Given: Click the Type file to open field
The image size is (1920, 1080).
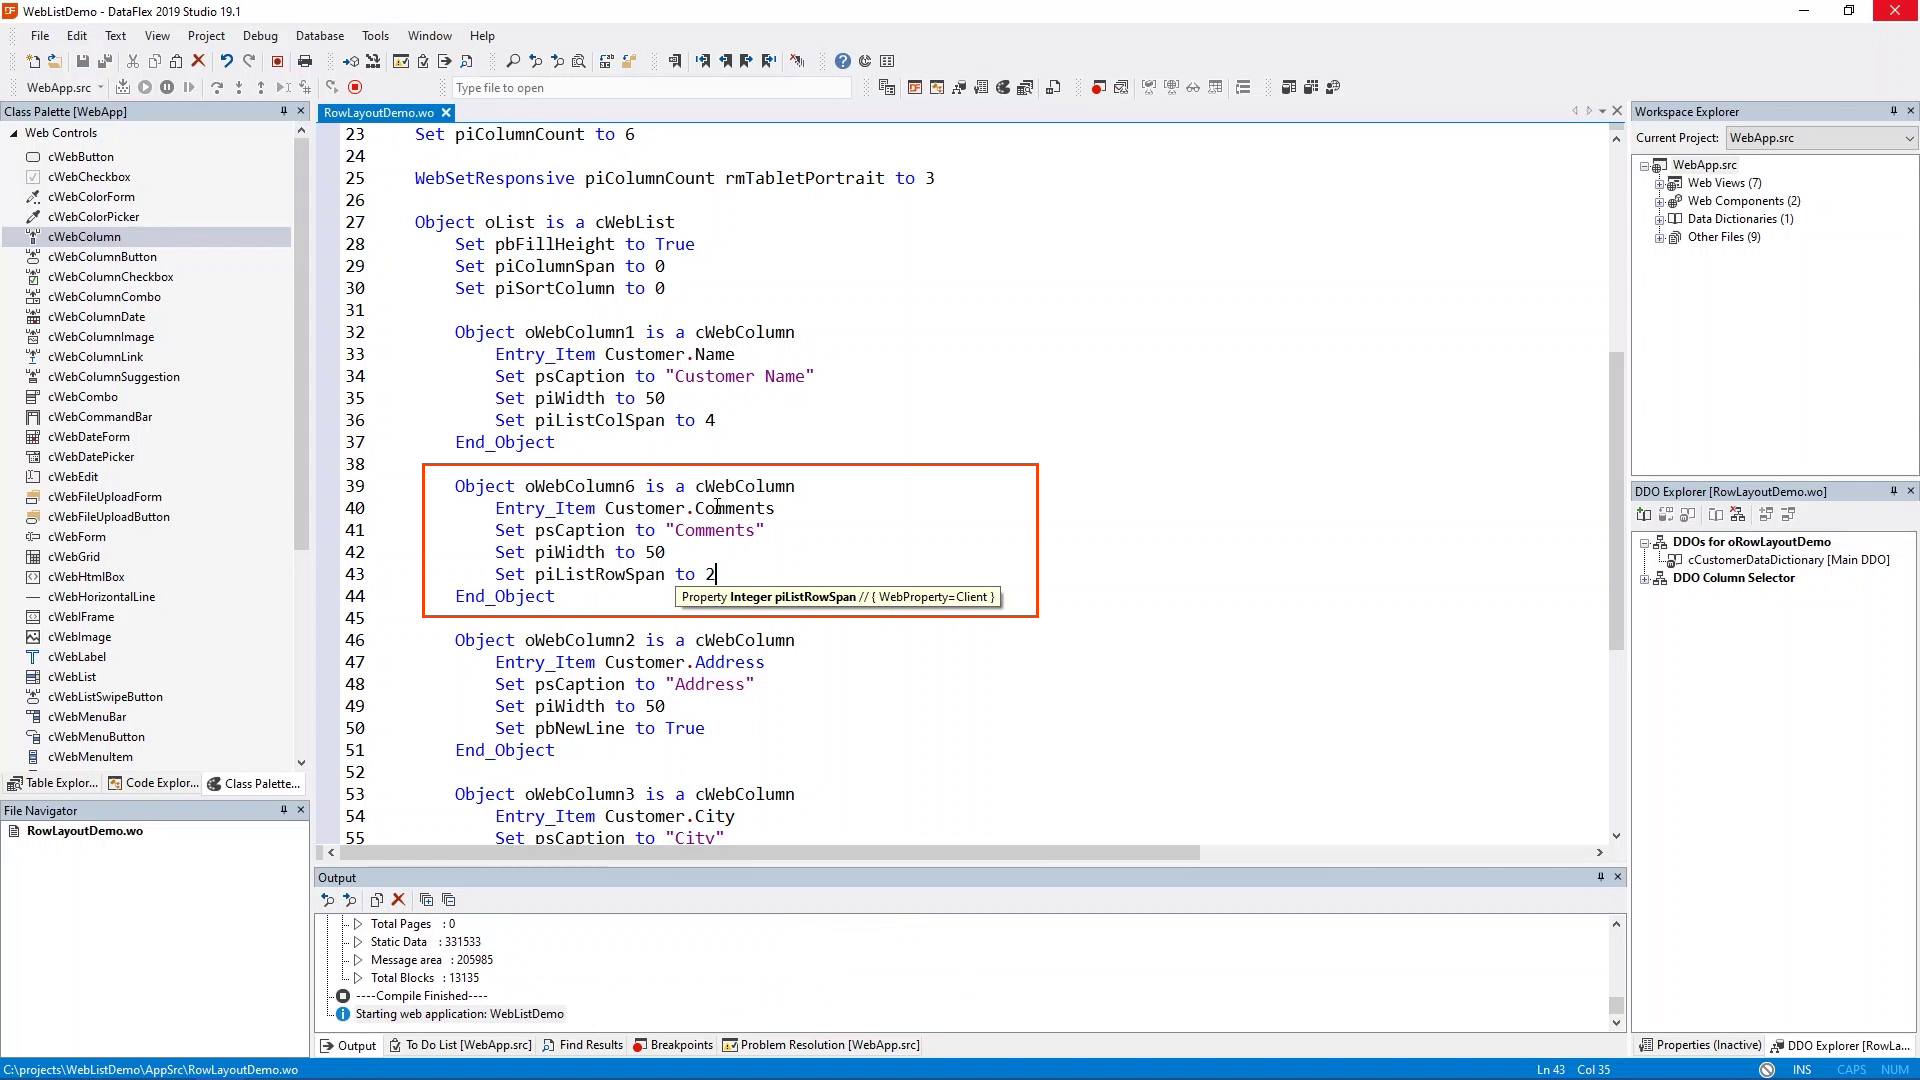Looking at the screenshot, I should [650, 88].
